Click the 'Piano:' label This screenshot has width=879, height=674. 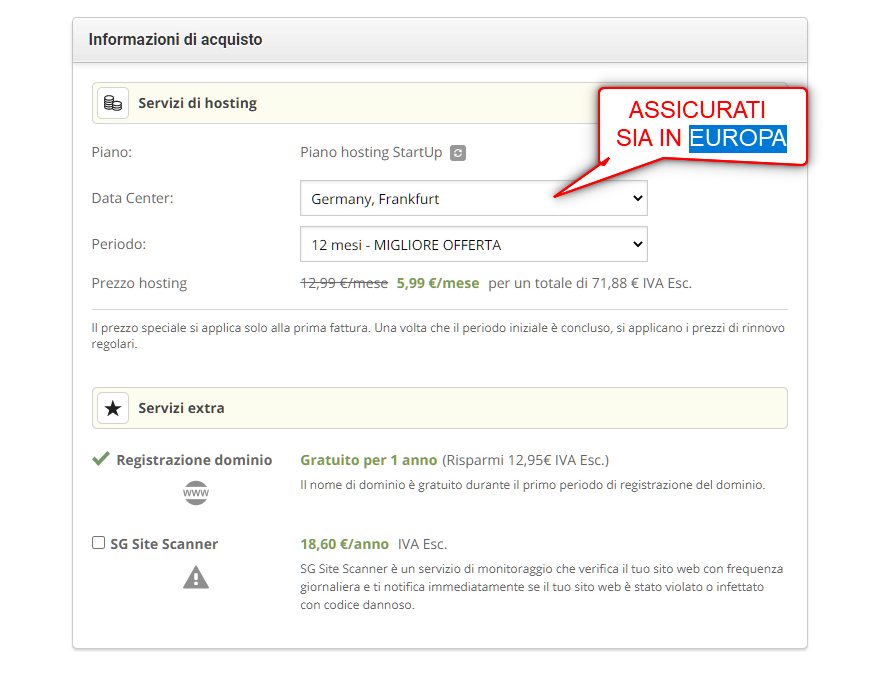click(112, 153)
